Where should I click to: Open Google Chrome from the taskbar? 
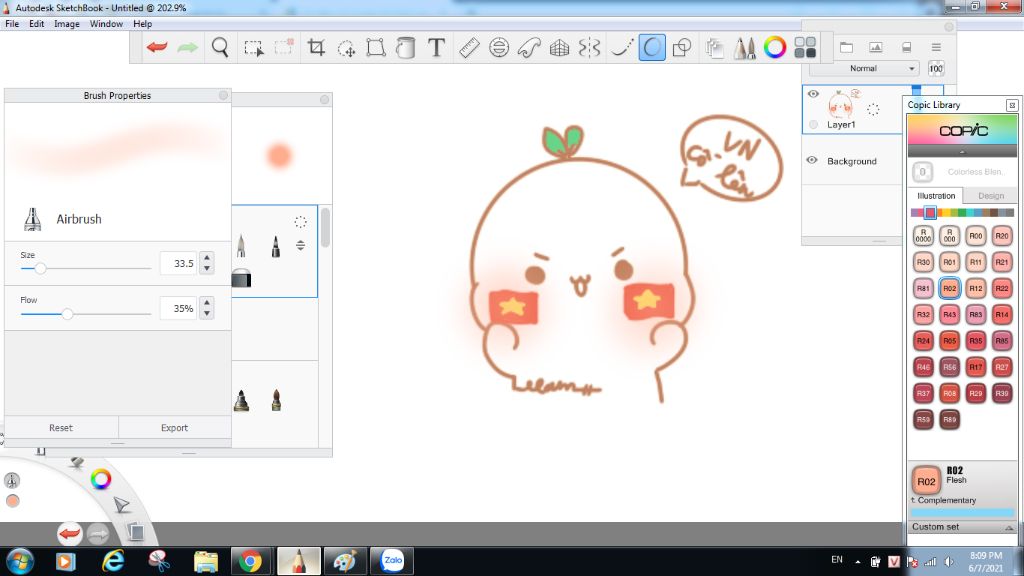coord(249,561)
